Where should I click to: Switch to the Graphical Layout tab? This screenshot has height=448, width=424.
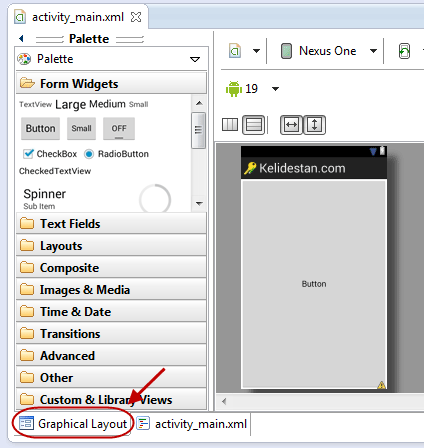tap(73, 424)
